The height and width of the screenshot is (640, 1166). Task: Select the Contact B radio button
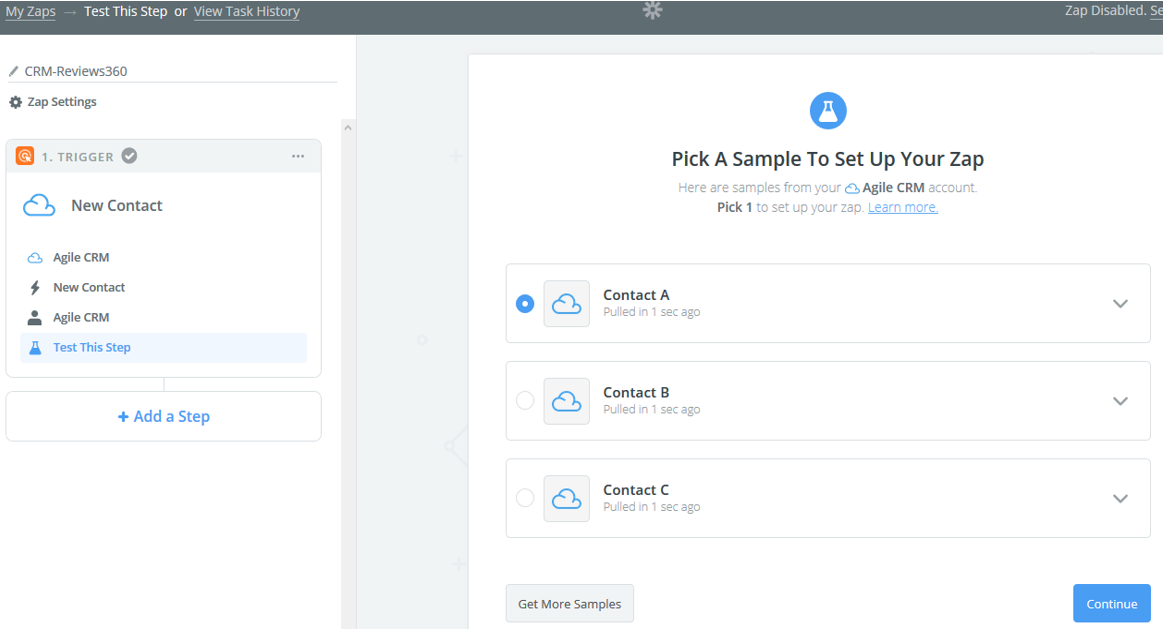tap(525, 401)
